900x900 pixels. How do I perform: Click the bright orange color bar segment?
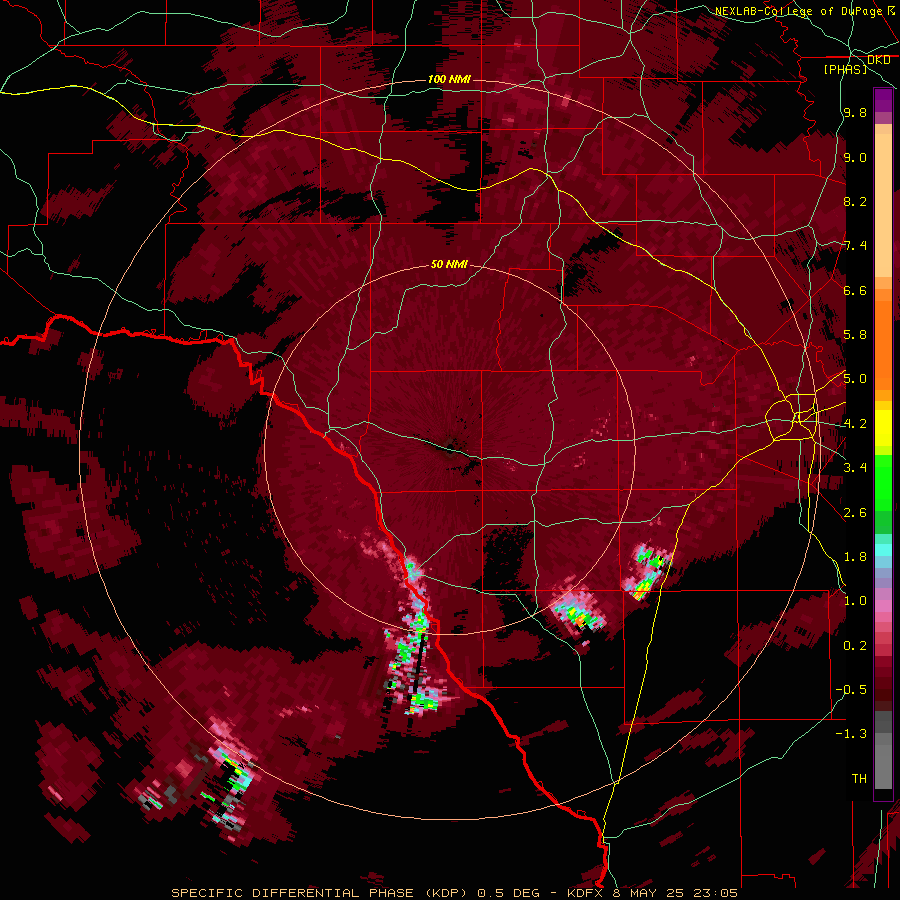click(x=883, y=344)
